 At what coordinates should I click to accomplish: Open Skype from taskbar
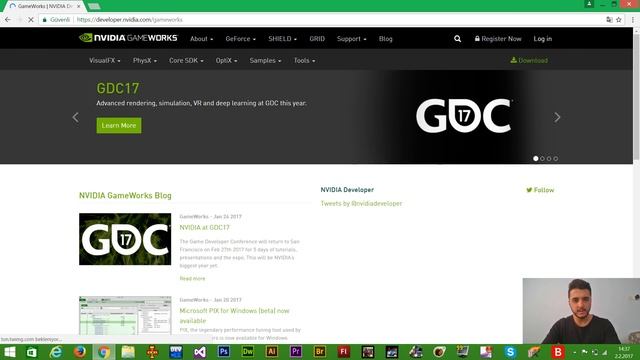tap(510, 352)
